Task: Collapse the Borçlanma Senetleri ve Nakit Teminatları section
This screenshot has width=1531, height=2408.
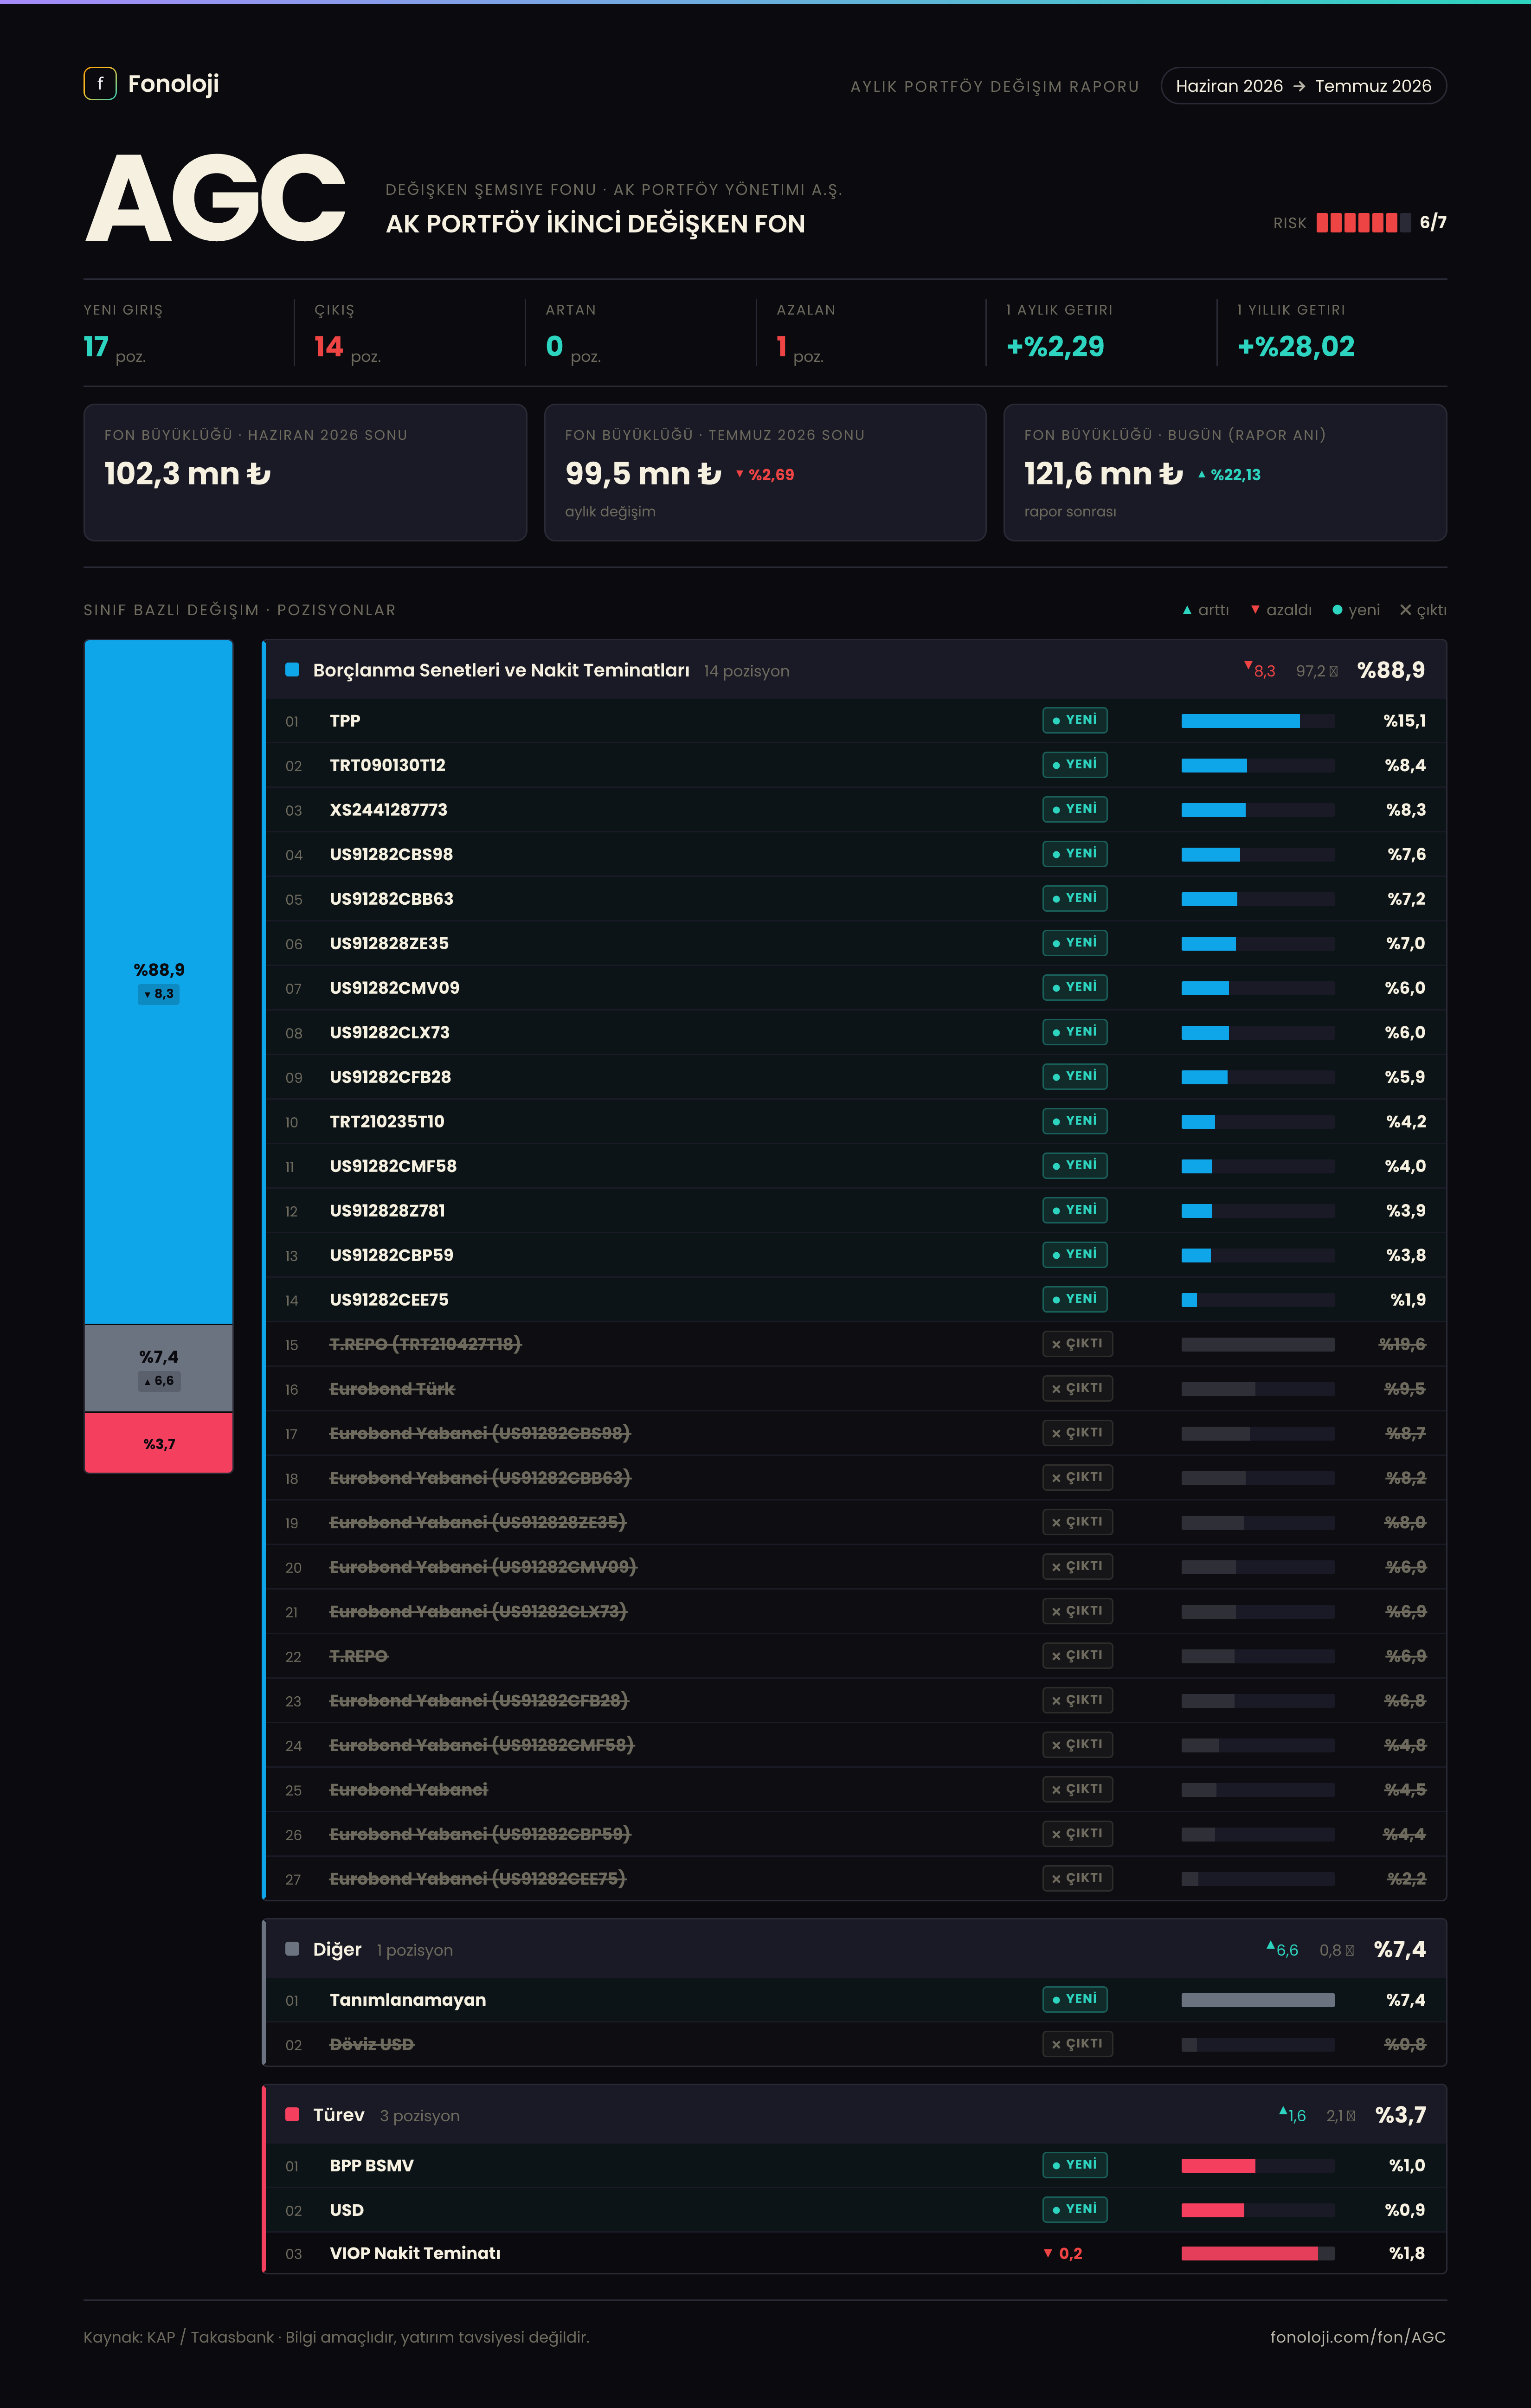Action: [x=855, y=670]
